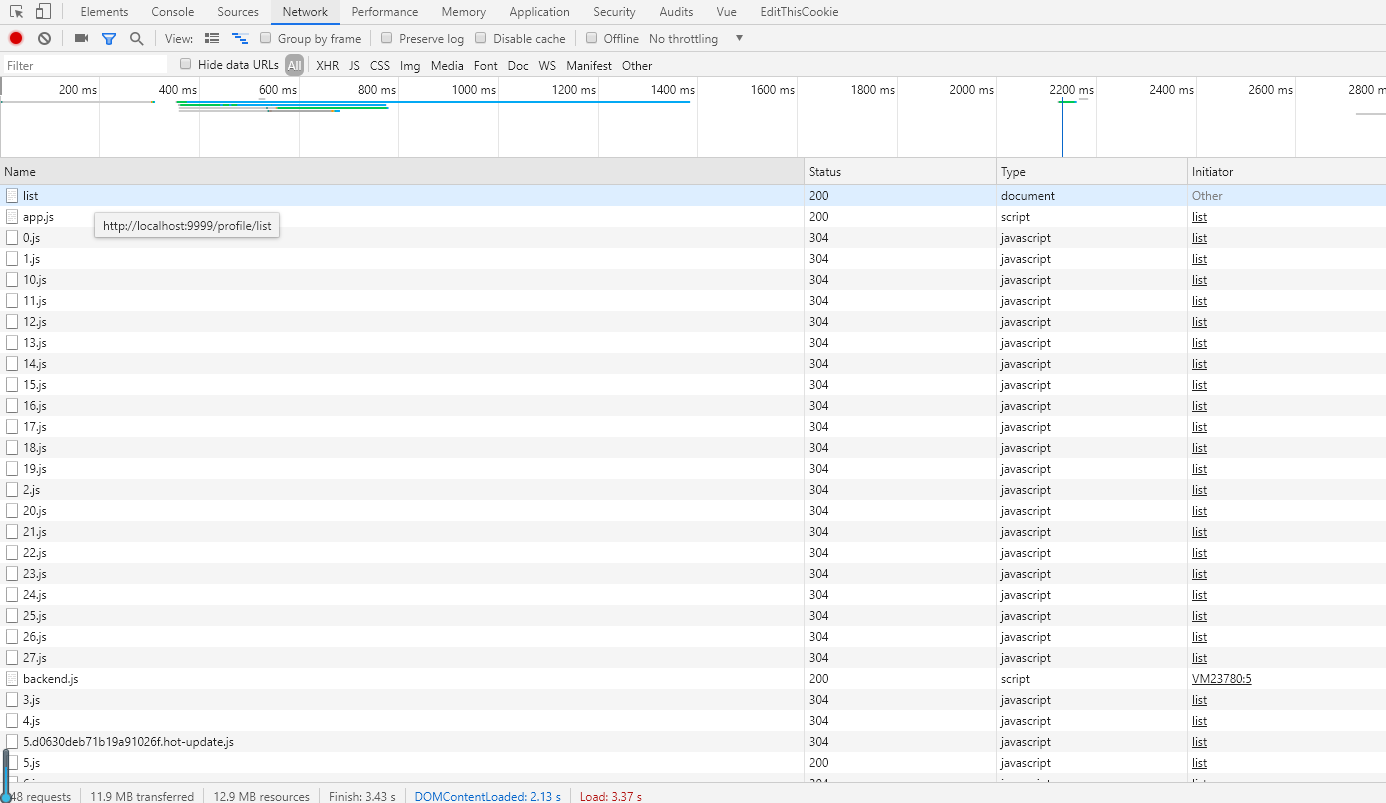Select the 5.d0630deb71b19a91026f.hot-update.js request
1386x803 pixels.
point(693,742)
